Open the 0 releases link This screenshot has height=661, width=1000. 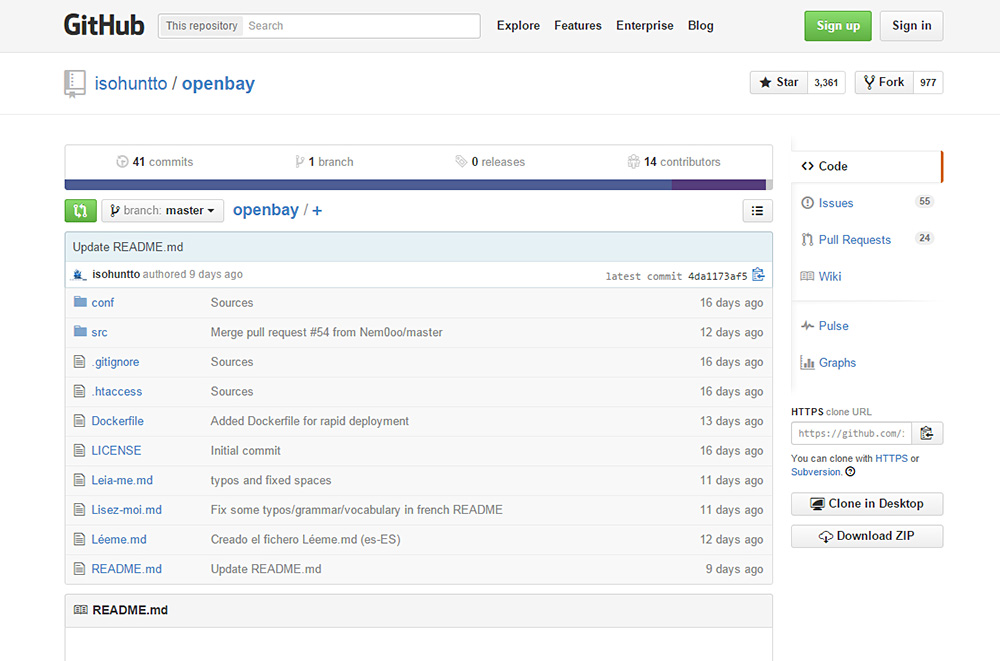[490, 162]
